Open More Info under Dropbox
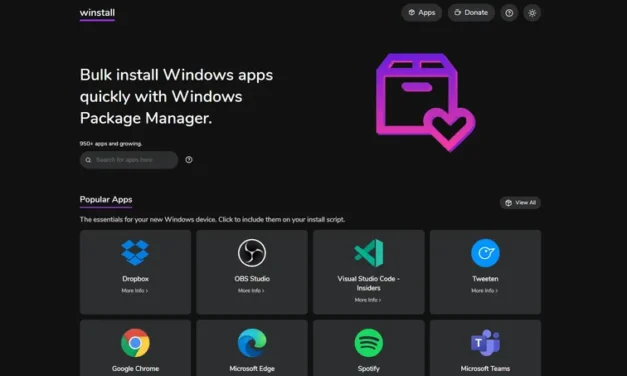 (135, 291)
